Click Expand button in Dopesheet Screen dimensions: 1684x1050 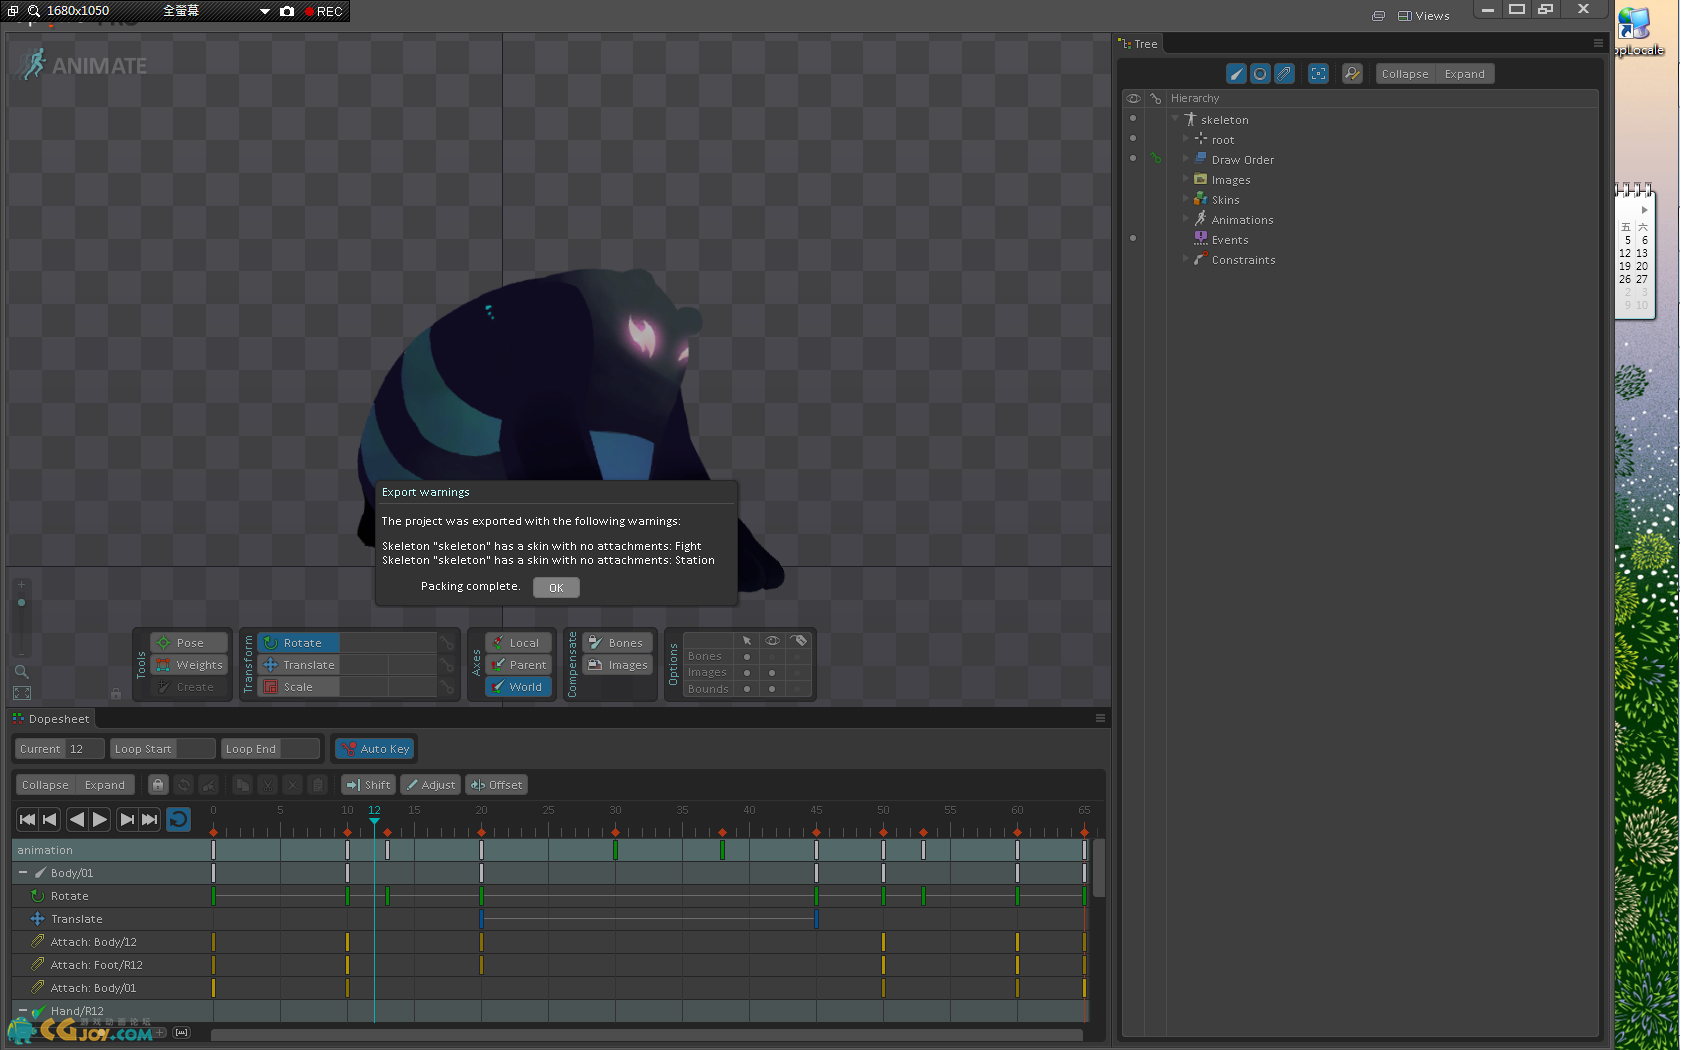tap(105, 785)
